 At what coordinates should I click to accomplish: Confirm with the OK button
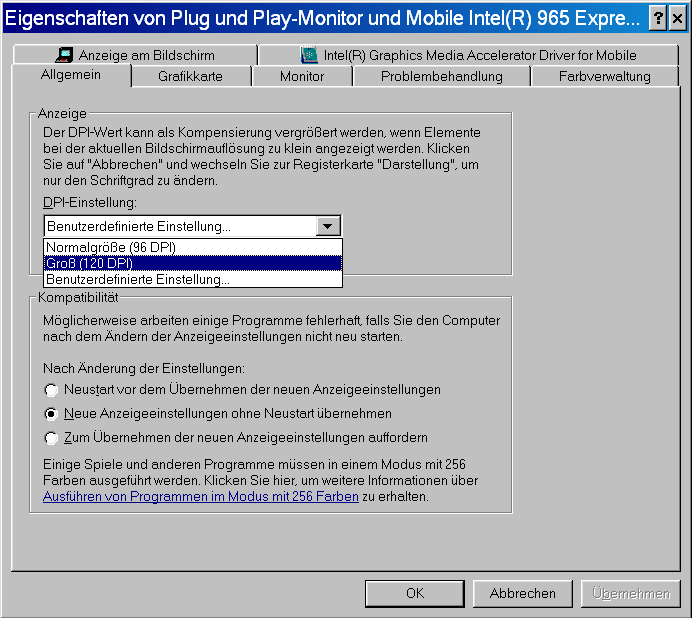pos(415,593)
